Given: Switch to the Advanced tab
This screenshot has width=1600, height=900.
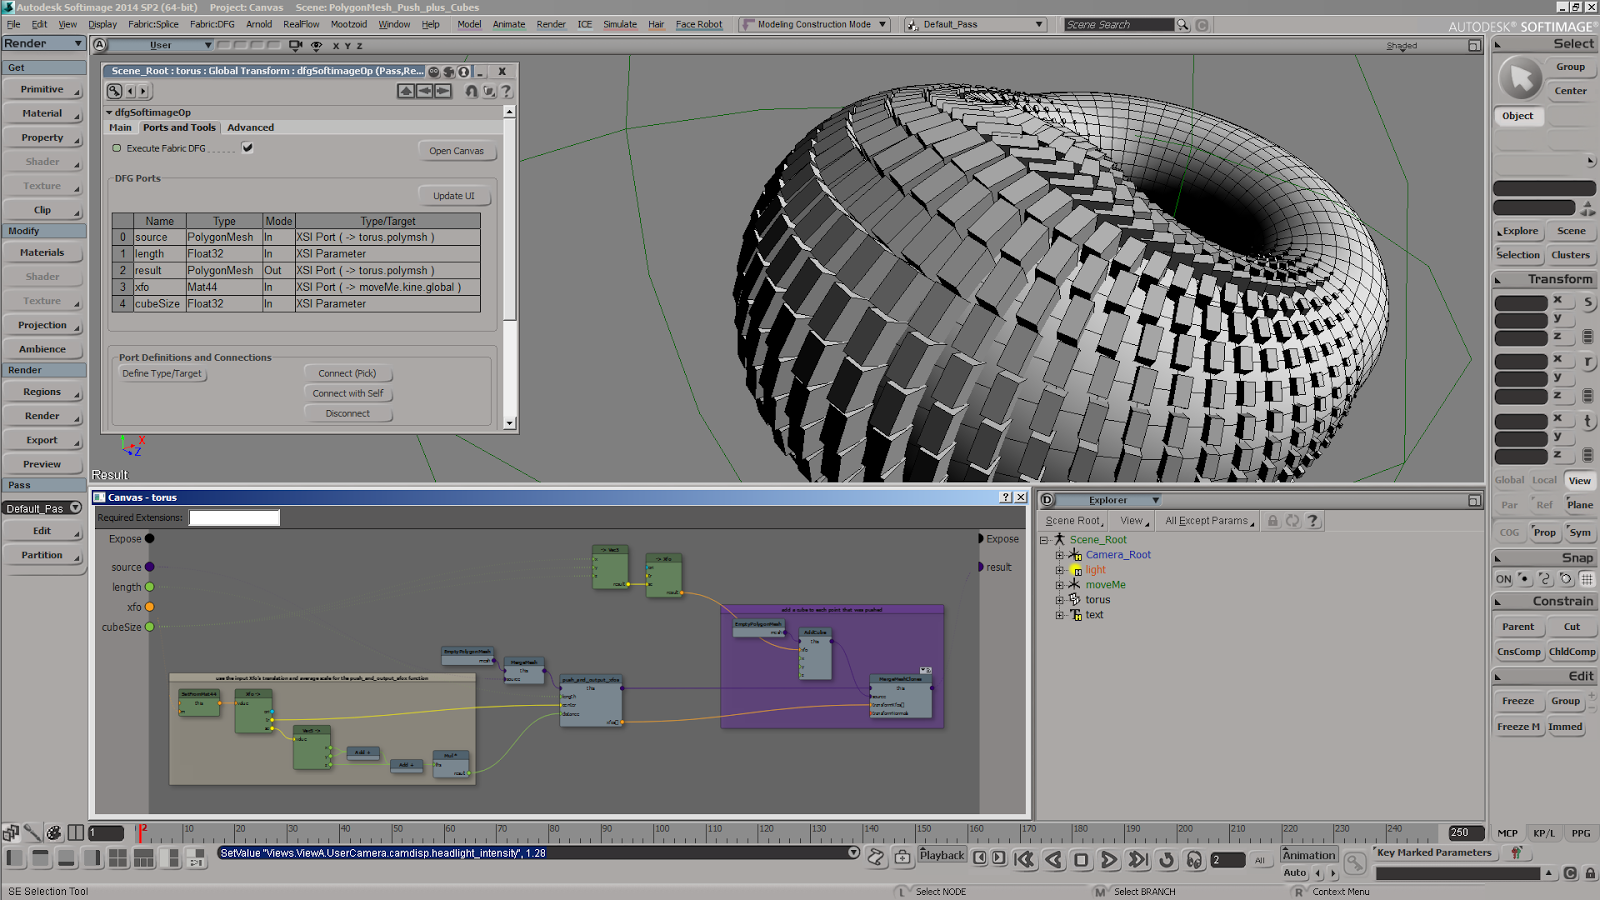Looking at the screenshot, I should tap(250, 128).
